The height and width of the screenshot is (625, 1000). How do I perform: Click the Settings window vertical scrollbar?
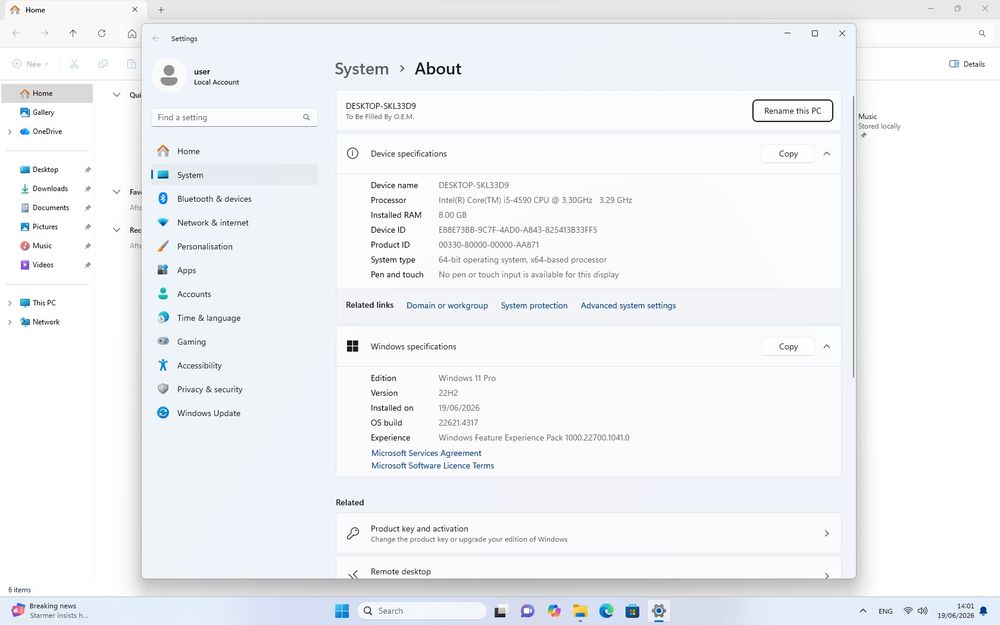point(853,237)
